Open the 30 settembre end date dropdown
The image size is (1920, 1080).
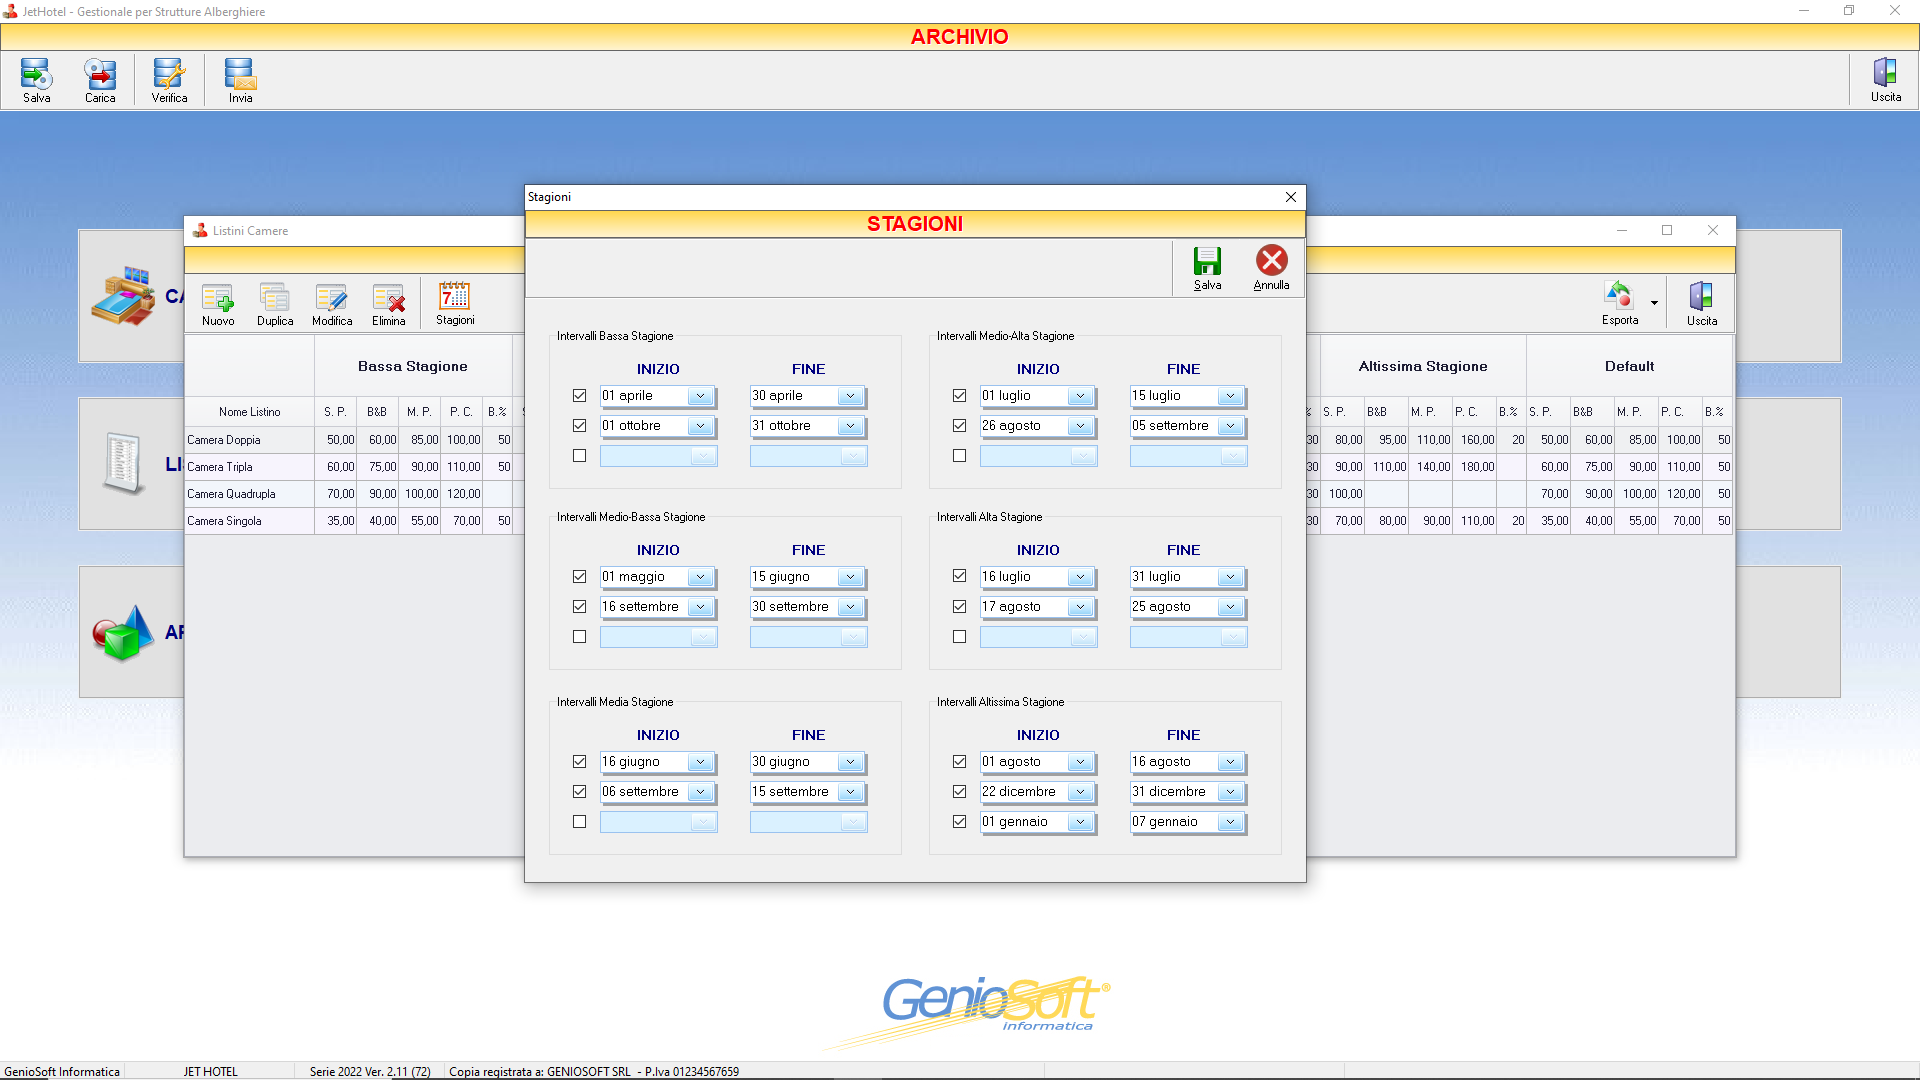pyautogui.click(x=850, y=608)
